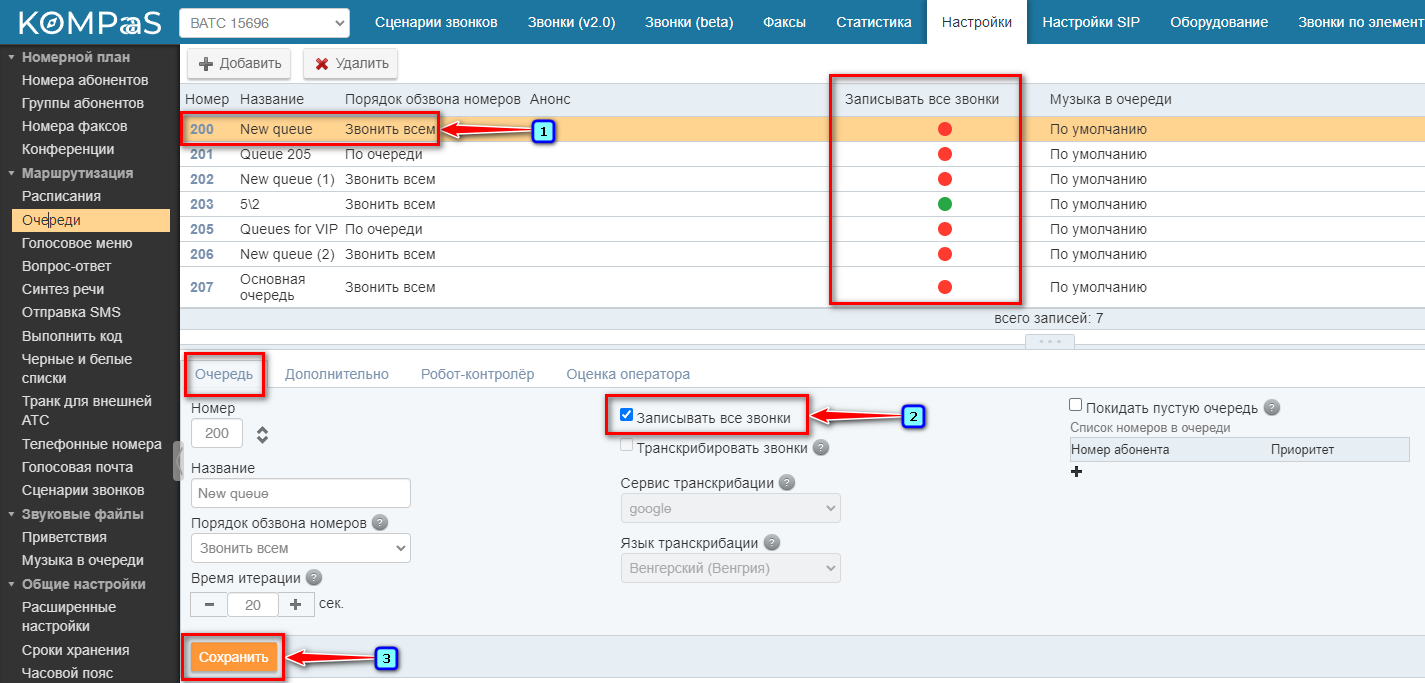Image resolution: width=1425 pixels, height=683 pixels.
Task: Open Голосовое меню in sidebar
Action: pyautogui.click(x=77, y=243)
